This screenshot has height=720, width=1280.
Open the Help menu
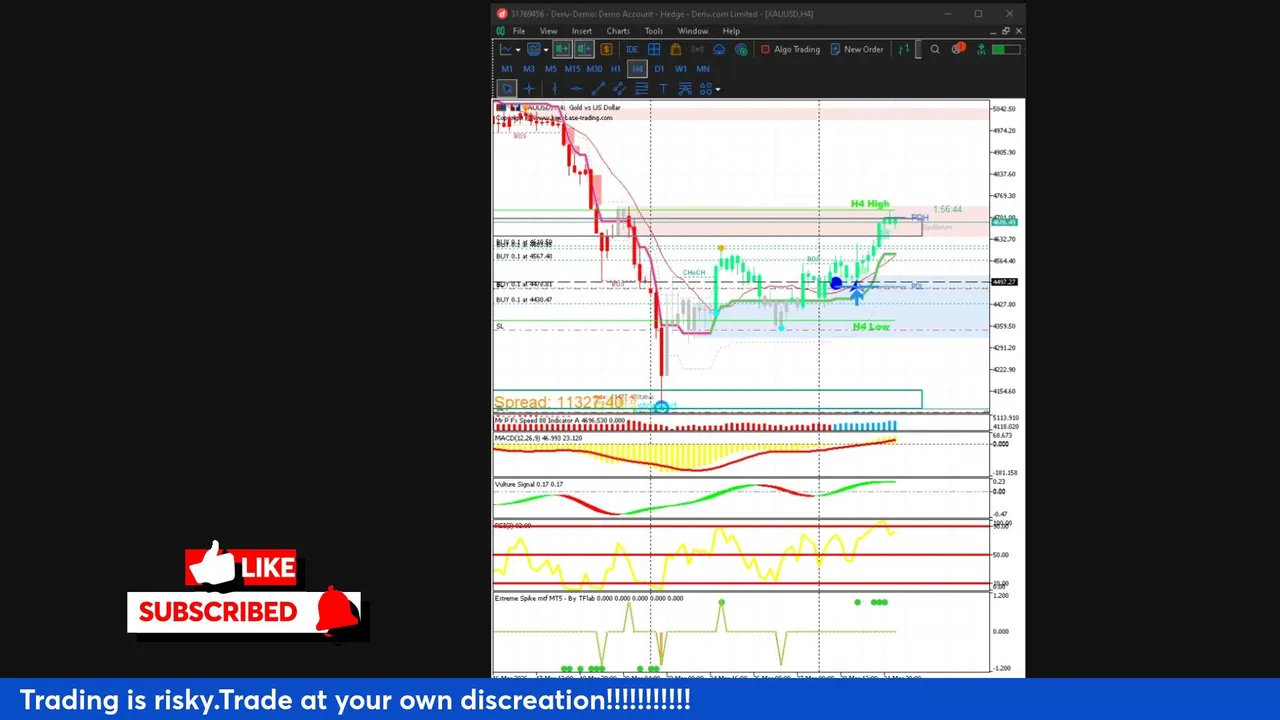click(x=731, y=31)
